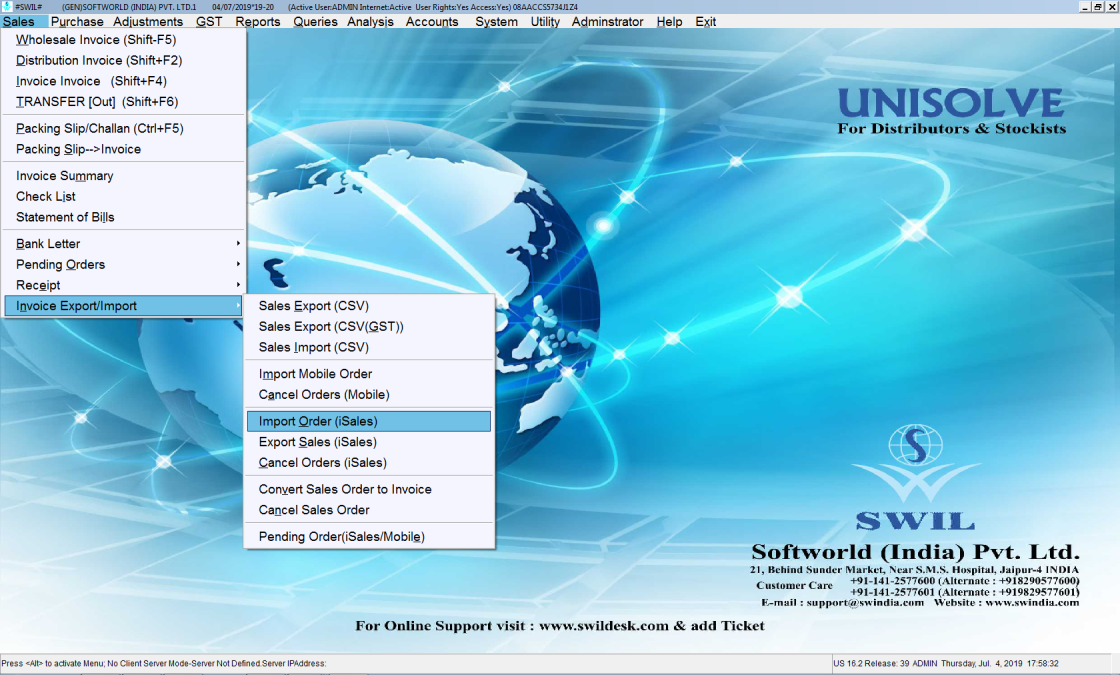
Task: Open Invoice Summary
Action: tap(124, 176)
